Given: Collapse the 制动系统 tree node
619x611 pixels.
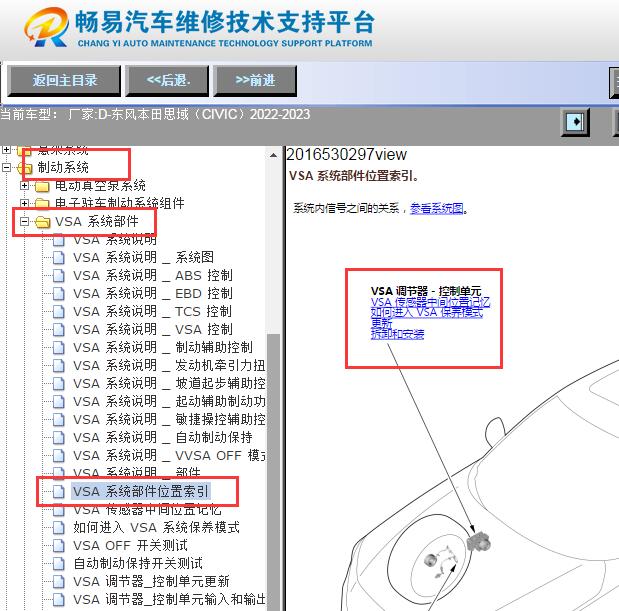Looking at the screenshot, I should [6, 167].
